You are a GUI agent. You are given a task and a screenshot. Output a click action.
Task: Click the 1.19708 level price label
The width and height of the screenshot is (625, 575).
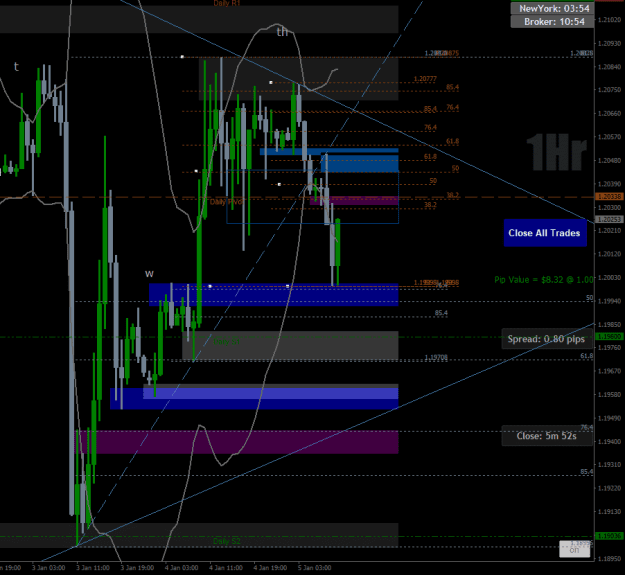coord(436,357)
